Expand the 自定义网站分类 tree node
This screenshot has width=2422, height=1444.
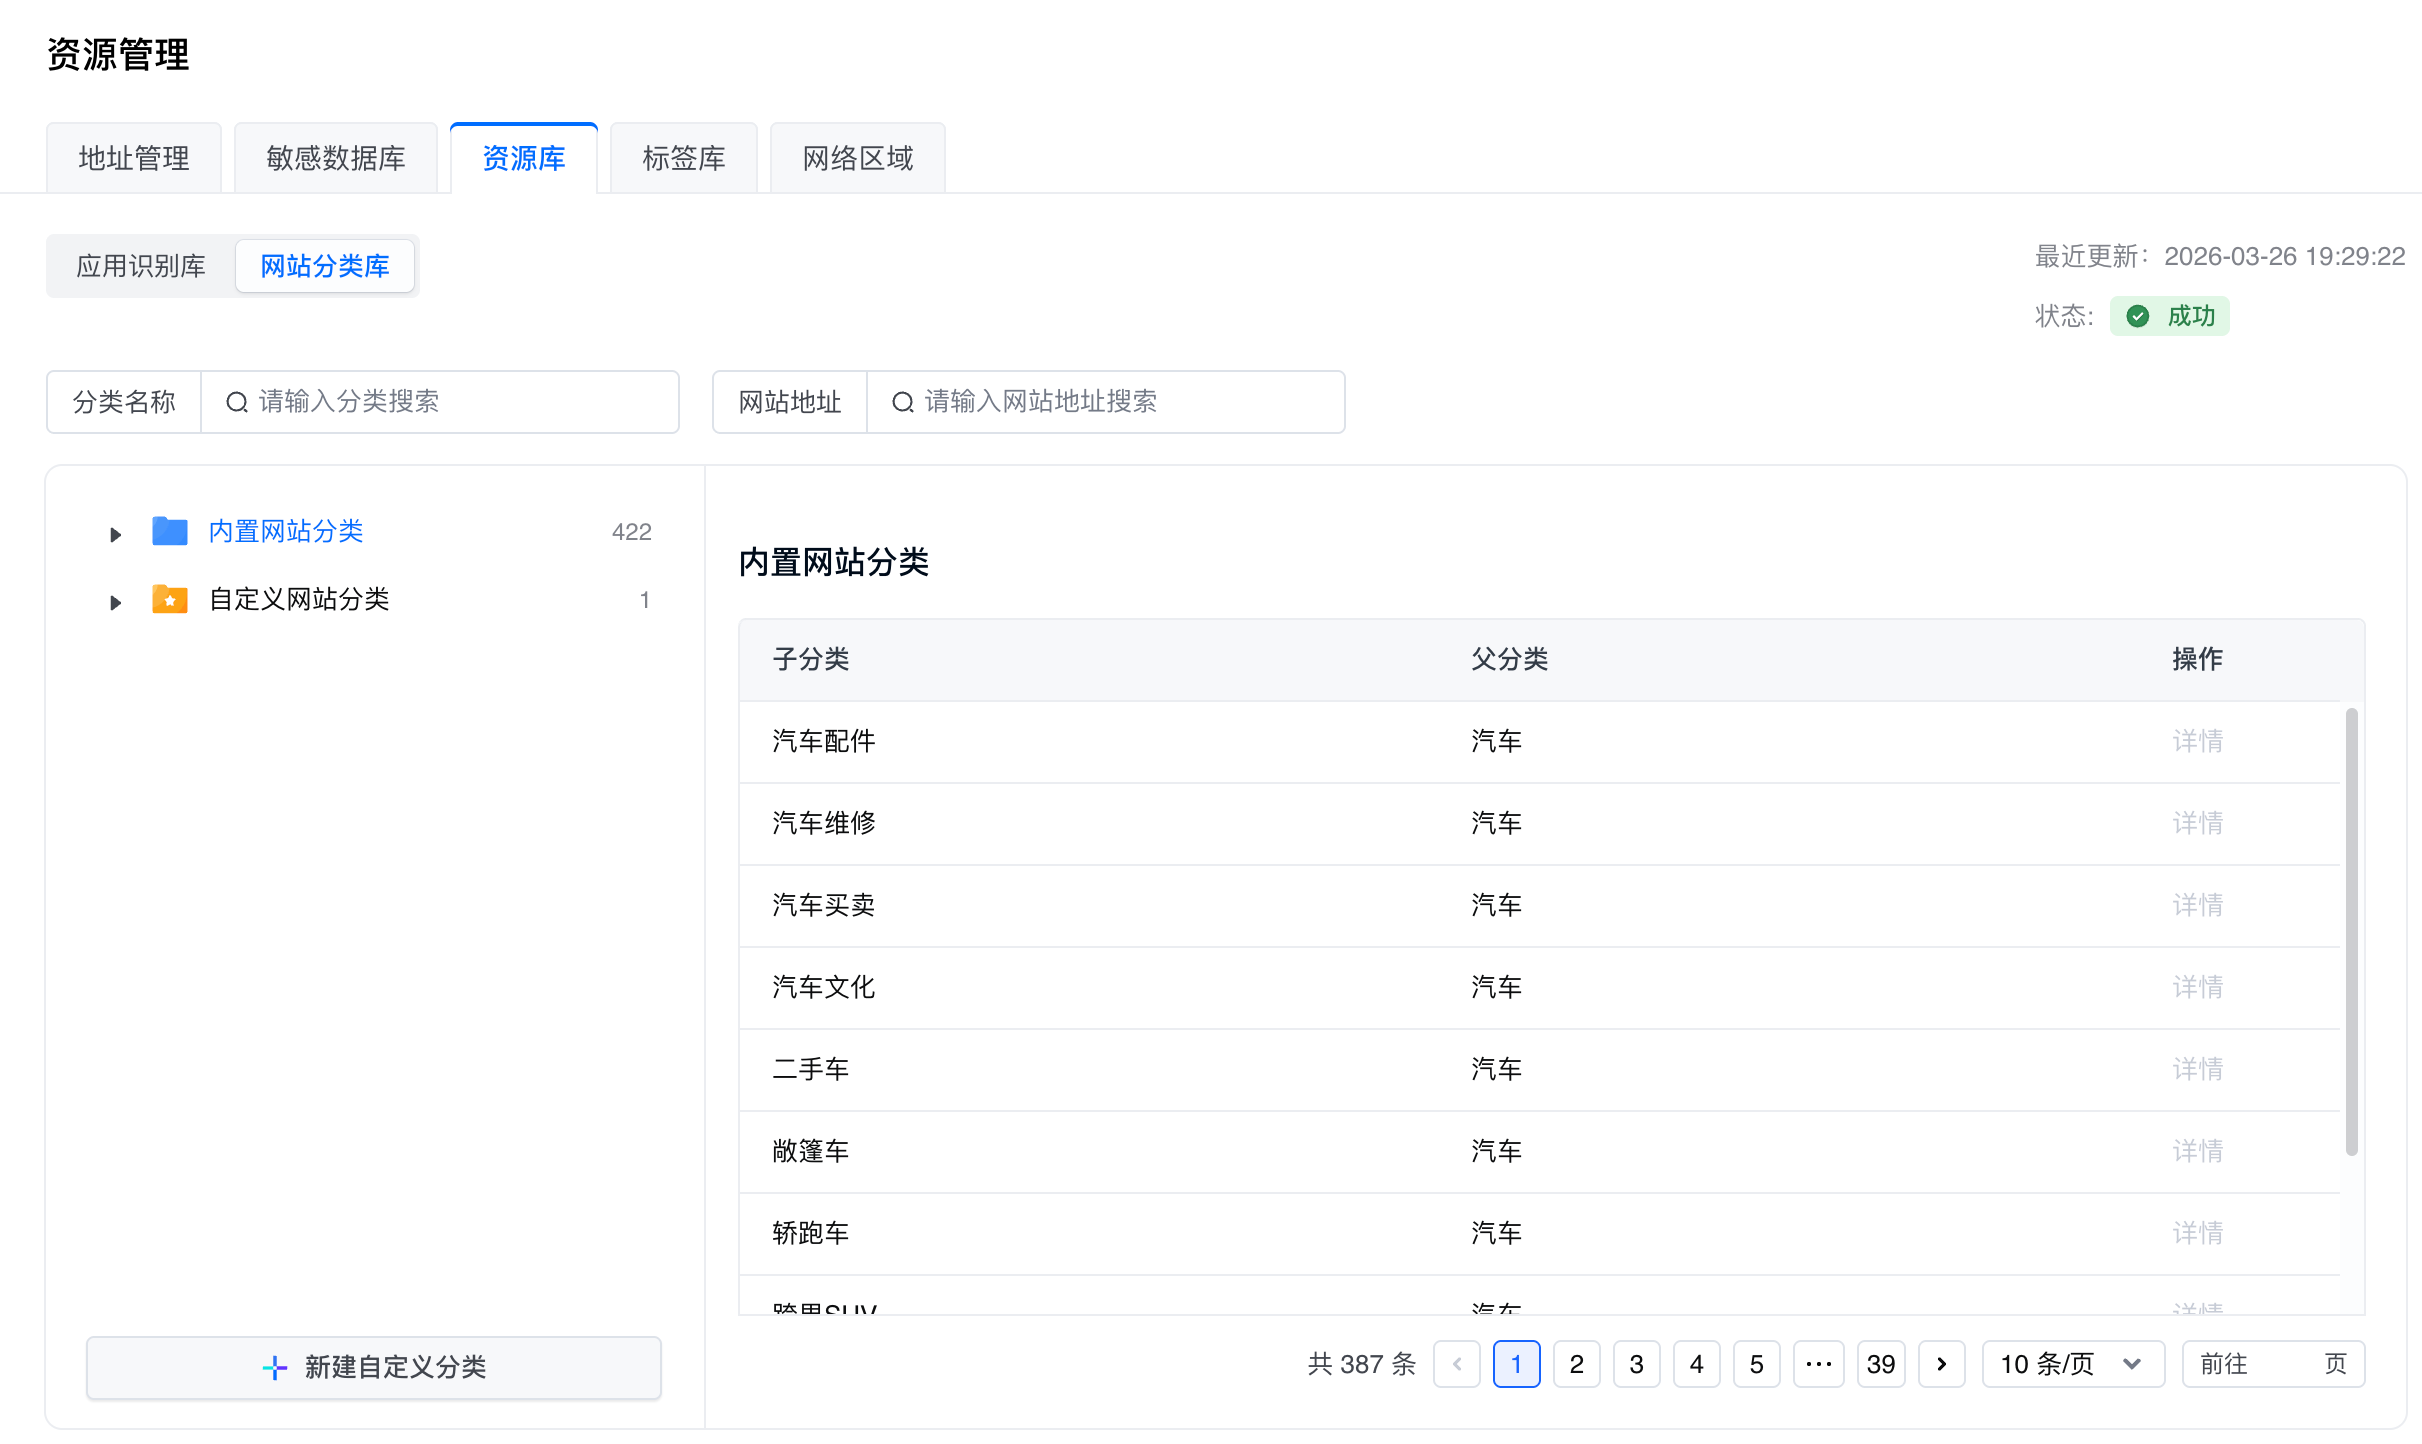point(115,602)
